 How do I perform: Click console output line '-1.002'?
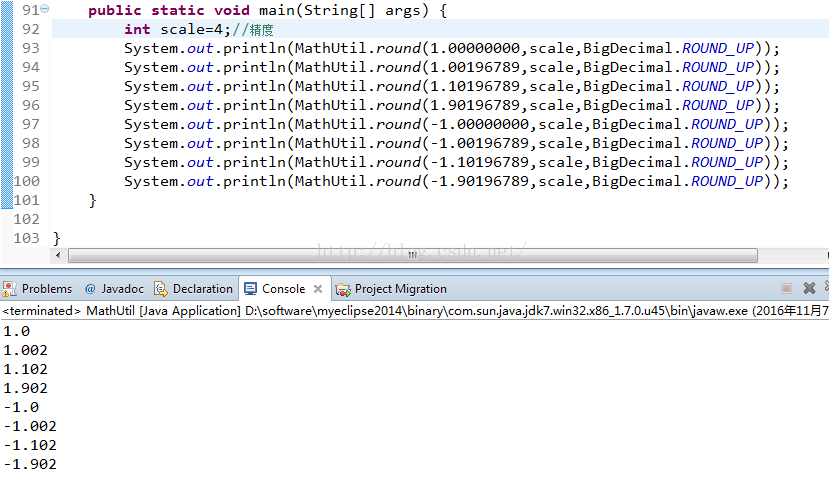pyautogui.click(x=30, y=426)
